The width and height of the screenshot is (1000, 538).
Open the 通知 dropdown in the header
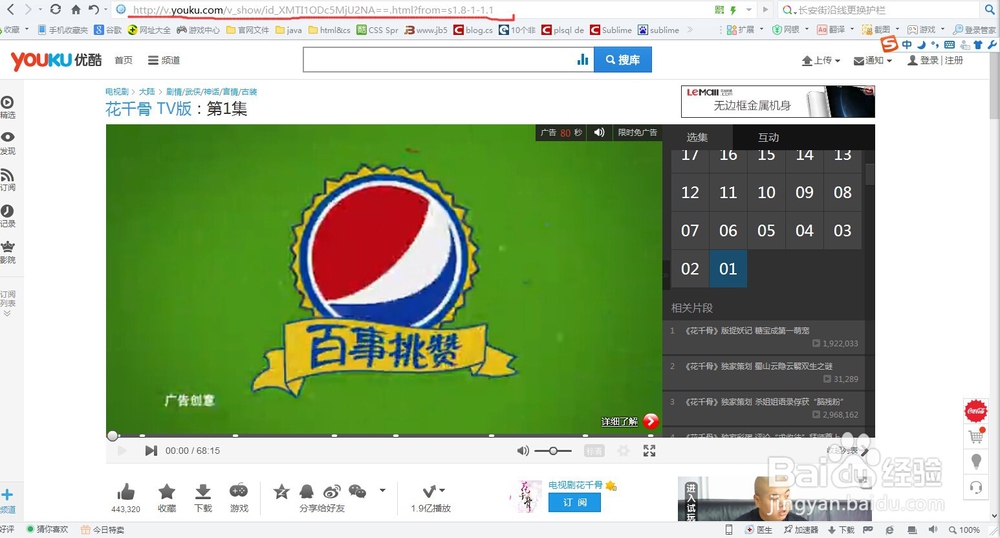[872, 60]
